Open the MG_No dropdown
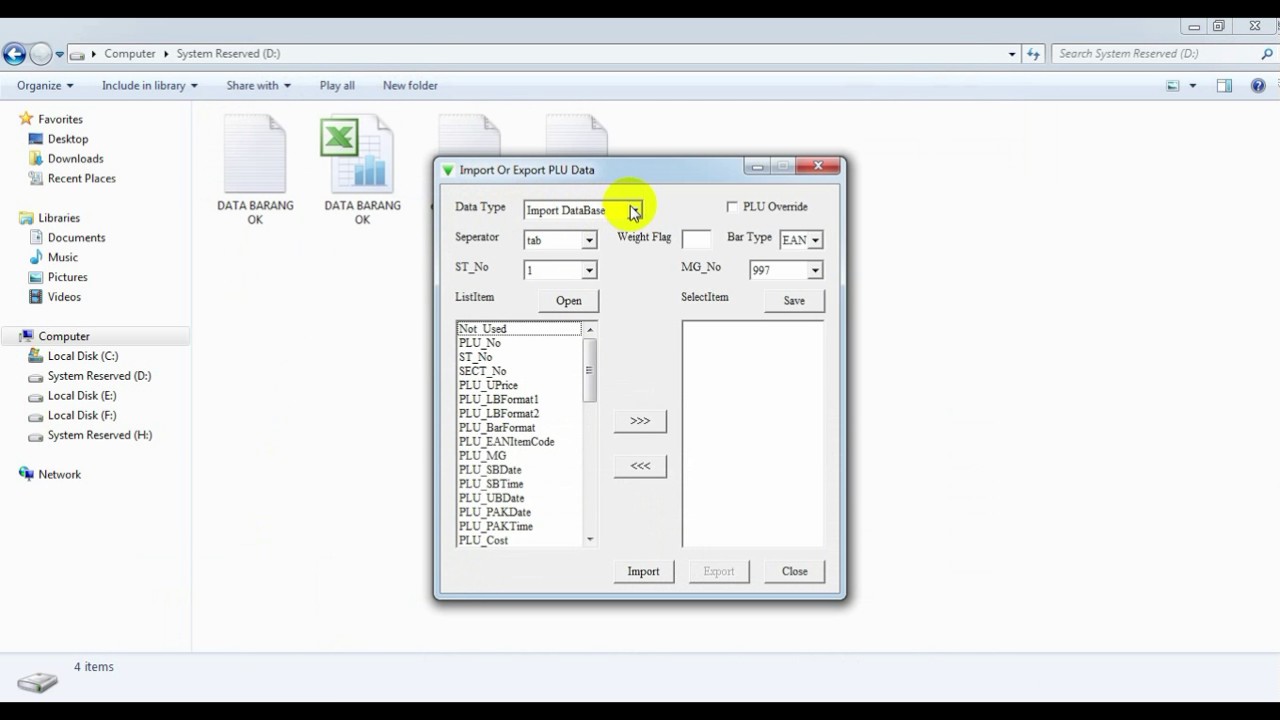Image resolution: width=1280 pixels, height=720 pixels. pyautogui.click(x=815, y=270)
